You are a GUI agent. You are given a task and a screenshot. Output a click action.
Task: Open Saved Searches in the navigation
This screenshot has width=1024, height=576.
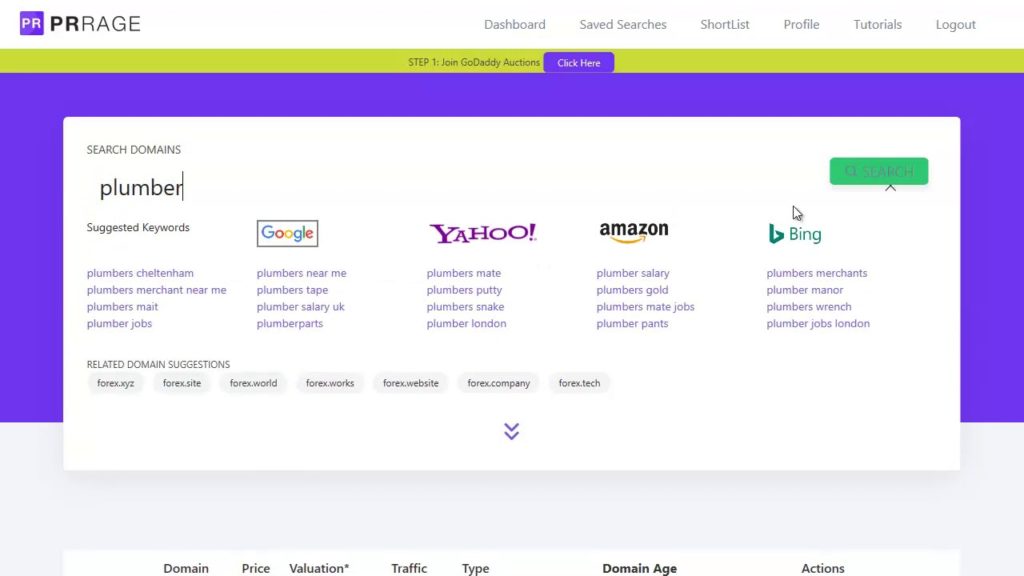(623, 24)
